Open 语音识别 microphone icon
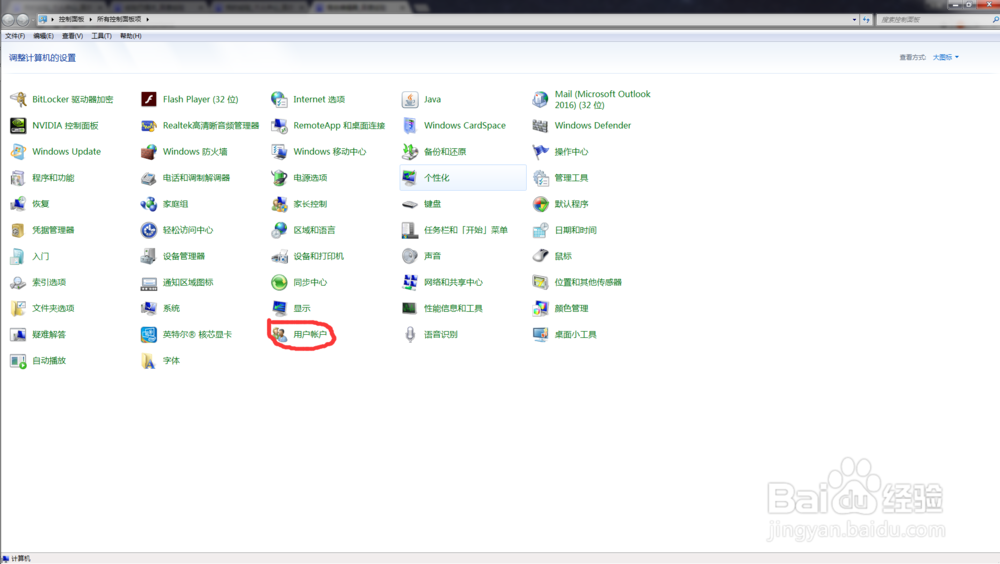This screenshot has width=1000, height=564. pyautogui.click(x=409, y=334)
